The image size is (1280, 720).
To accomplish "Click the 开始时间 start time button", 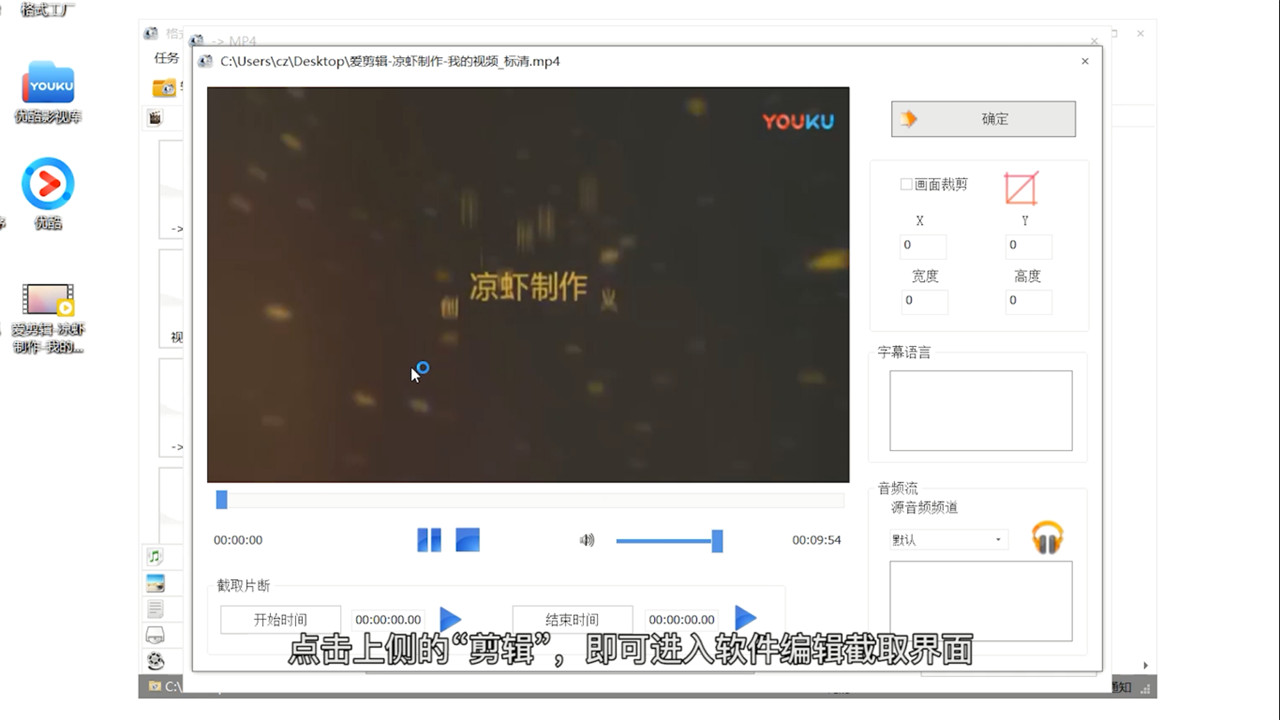I will point(279,619).
